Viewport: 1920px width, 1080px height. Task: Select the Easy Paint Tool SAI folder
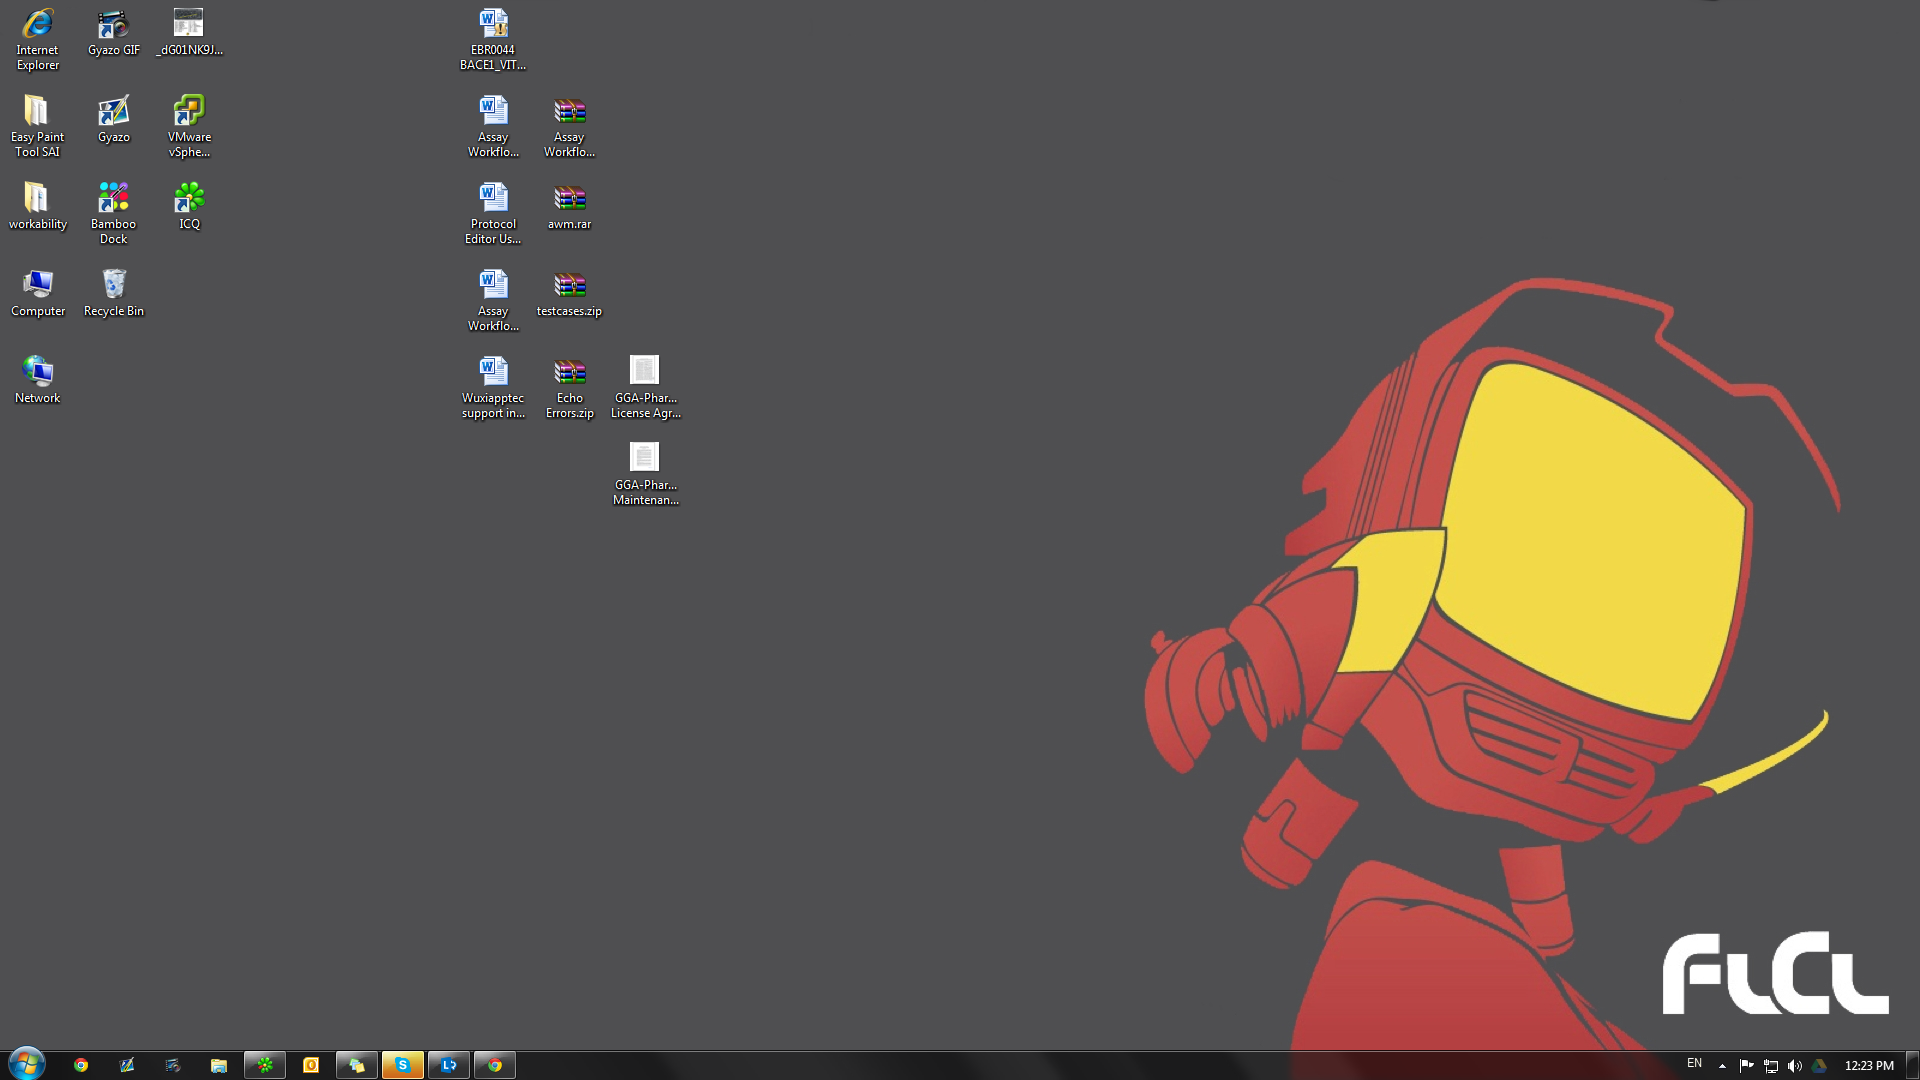[x=37, y=127]
